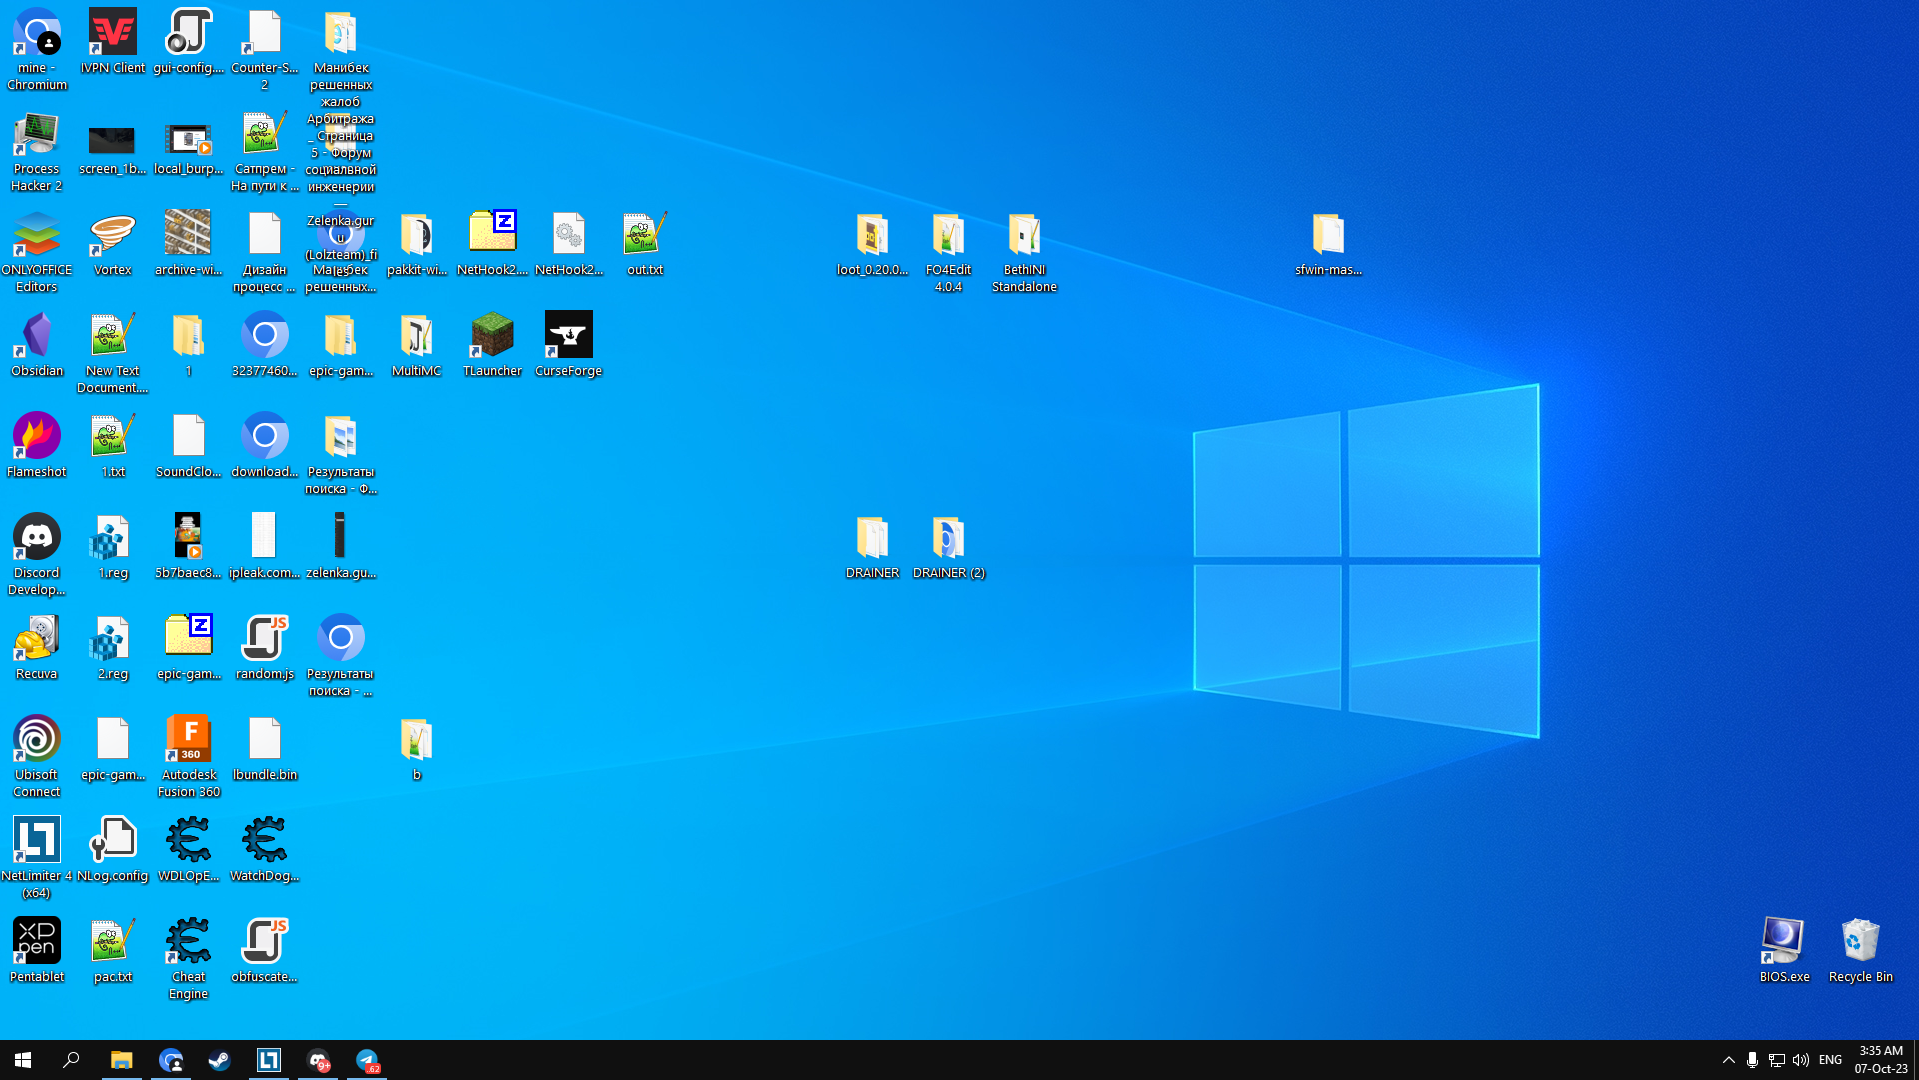
Task: Open the IVPN Client shortcut
Action: (112, 43)
